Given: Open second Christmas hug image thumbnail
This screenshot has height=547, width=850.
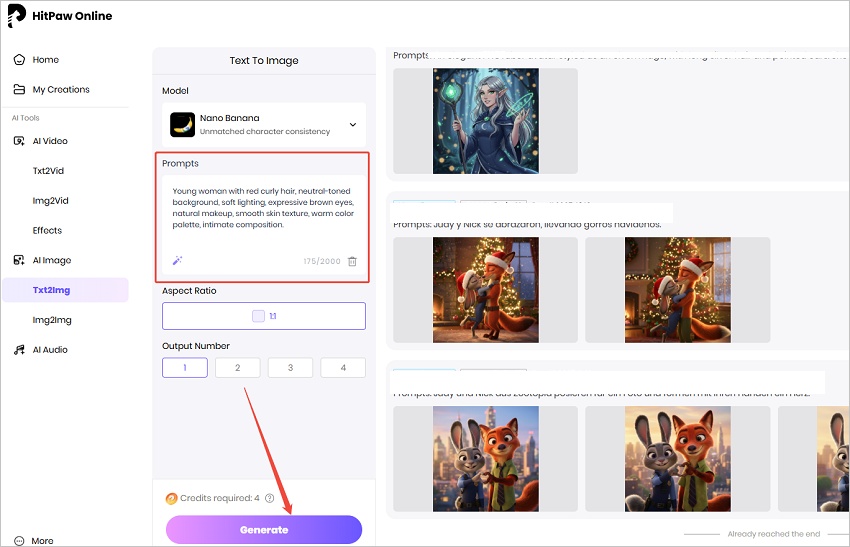Looking at the screenshot, I should click(678, 290).
